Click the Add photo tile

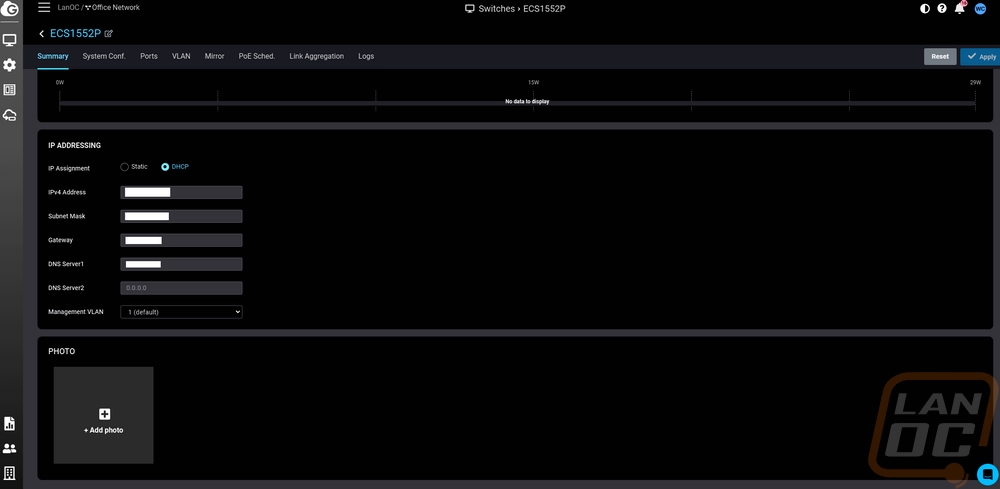click(104, 415)
